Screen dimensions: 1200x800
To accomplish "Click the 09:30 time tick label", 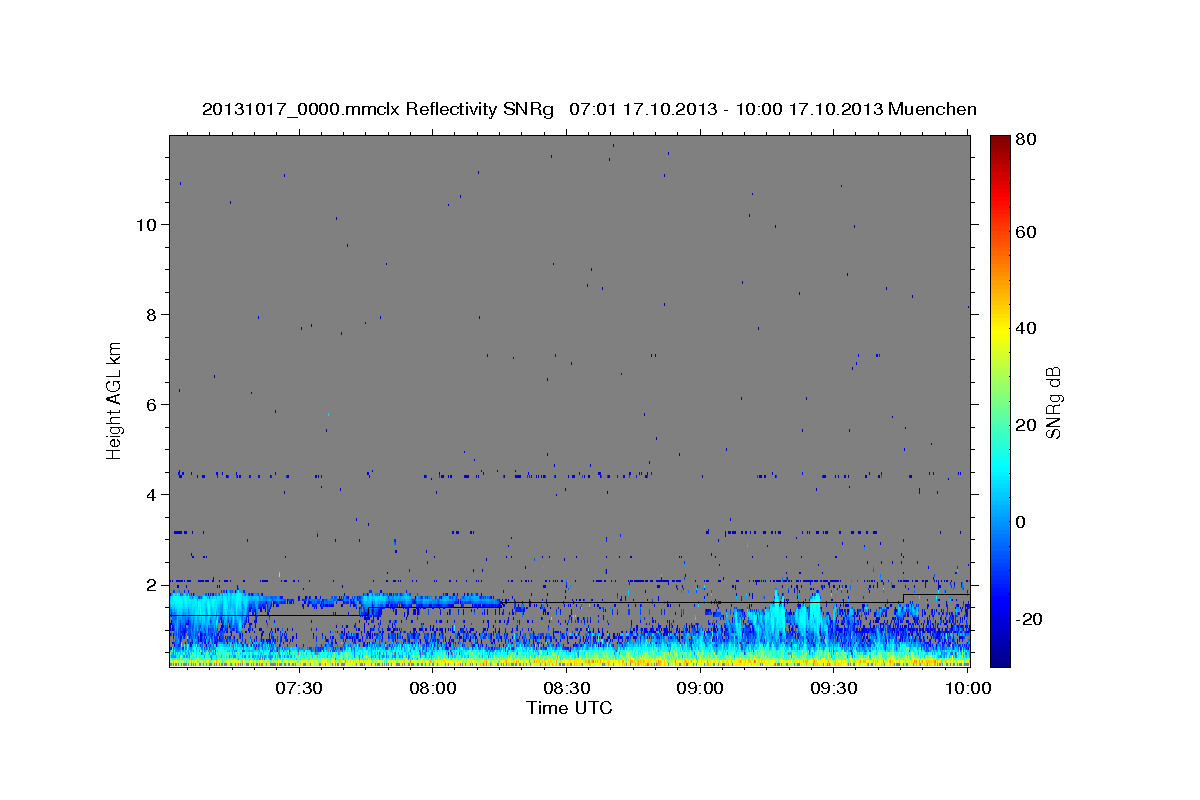I will [833, 689].
